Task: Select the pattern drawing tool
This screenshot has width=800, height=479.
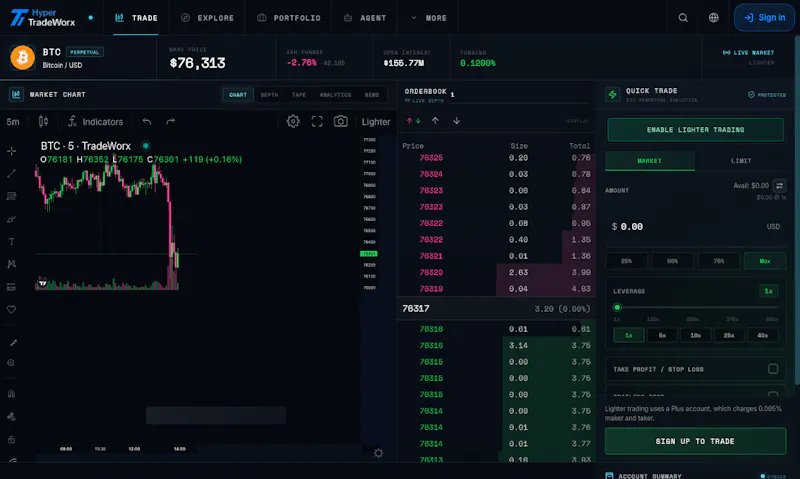Action: point(11,264)
